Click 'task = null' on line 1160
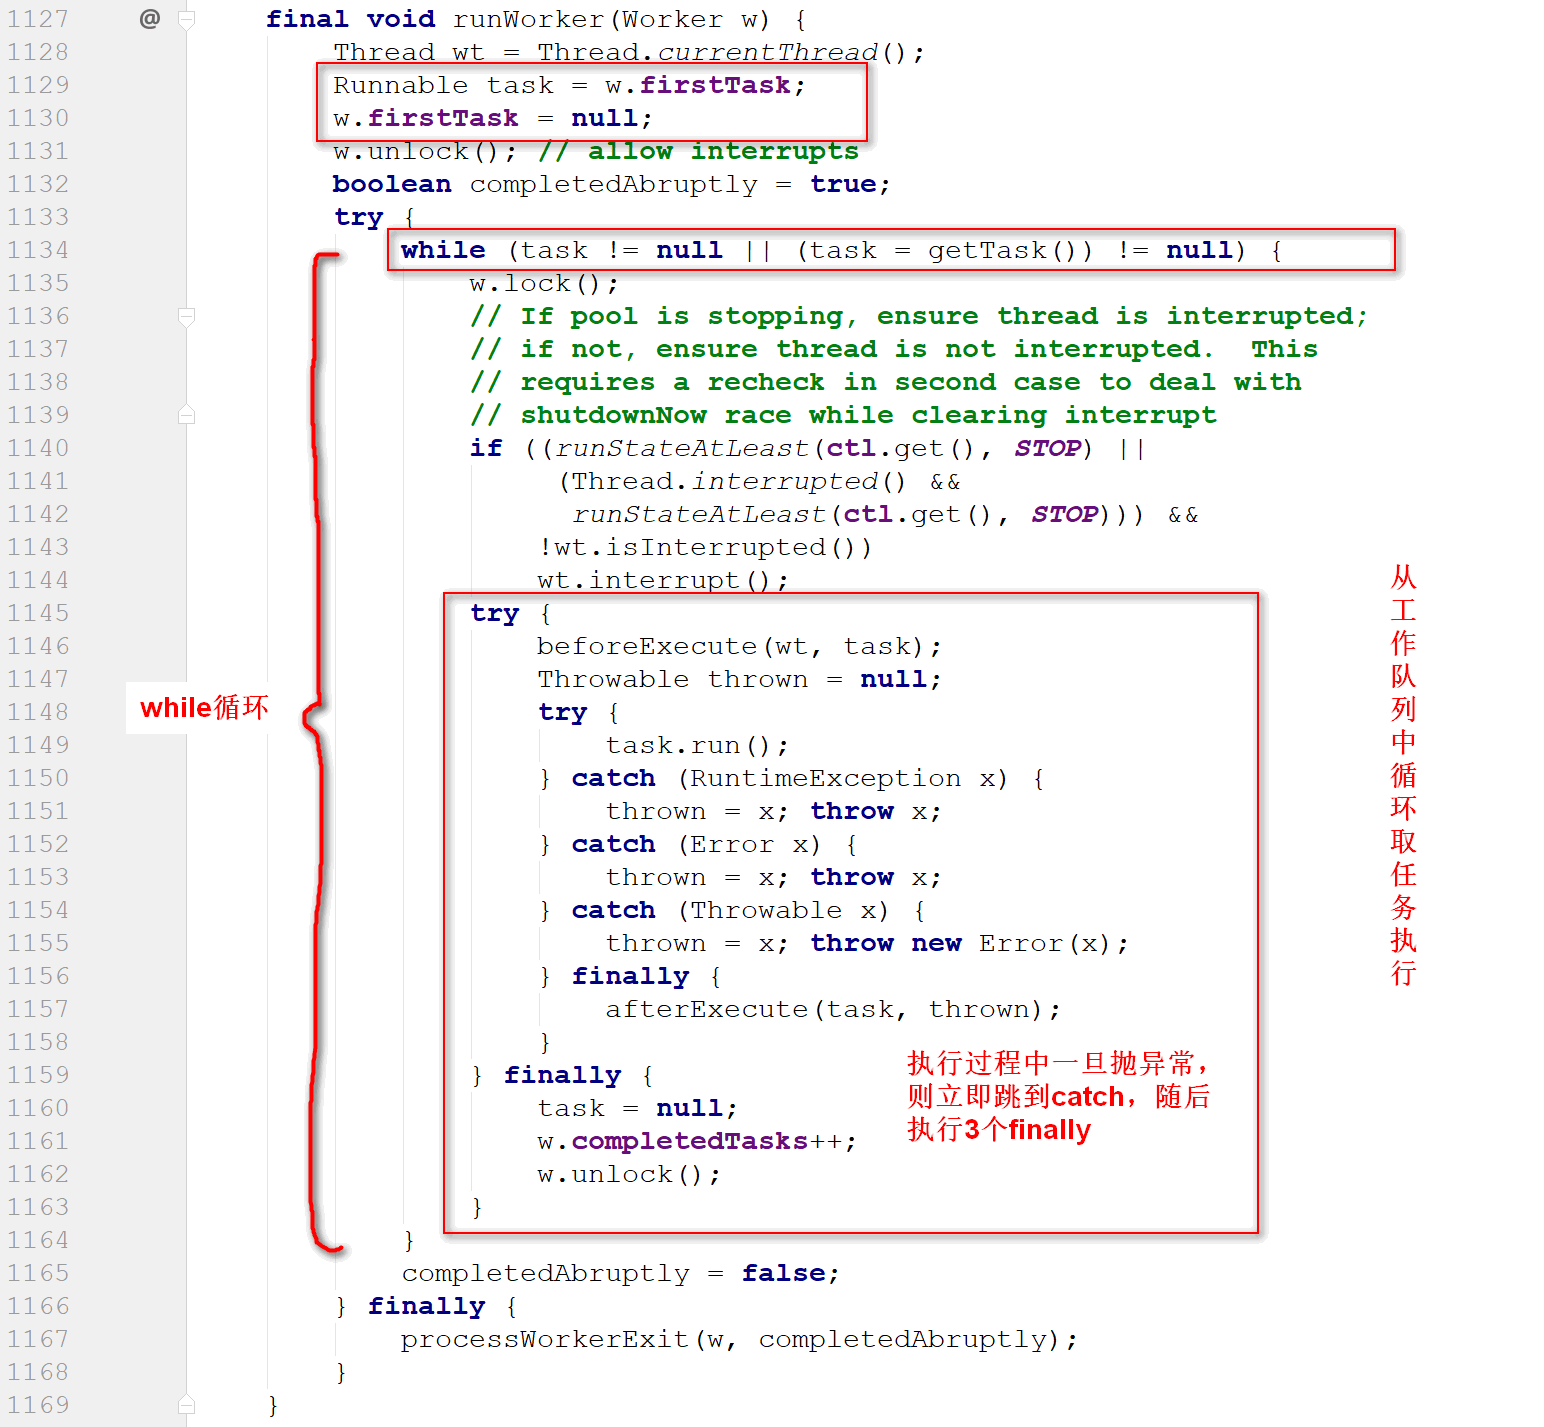1544x1427 pixels. pyautogui.click(x=630, y=1108)
